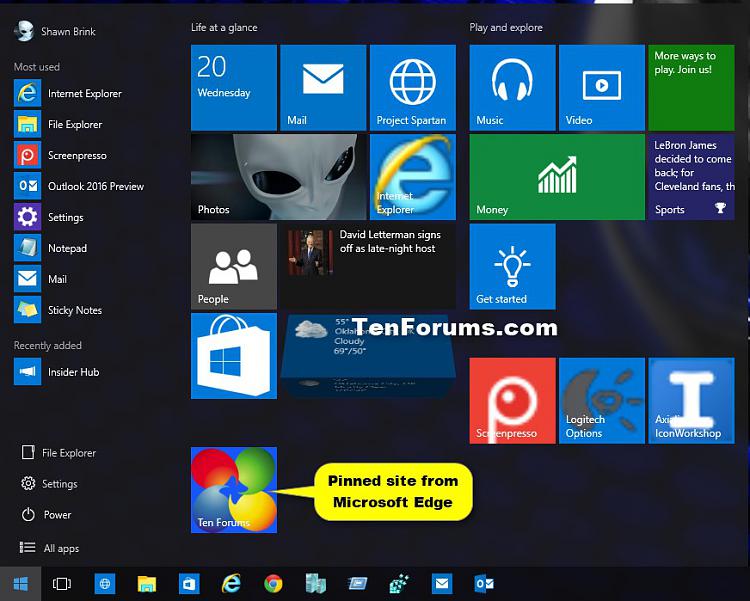The image size is (750, 601).
Task: Click the Photos alien thumbnail tile
Action: [x=279, y=177]
